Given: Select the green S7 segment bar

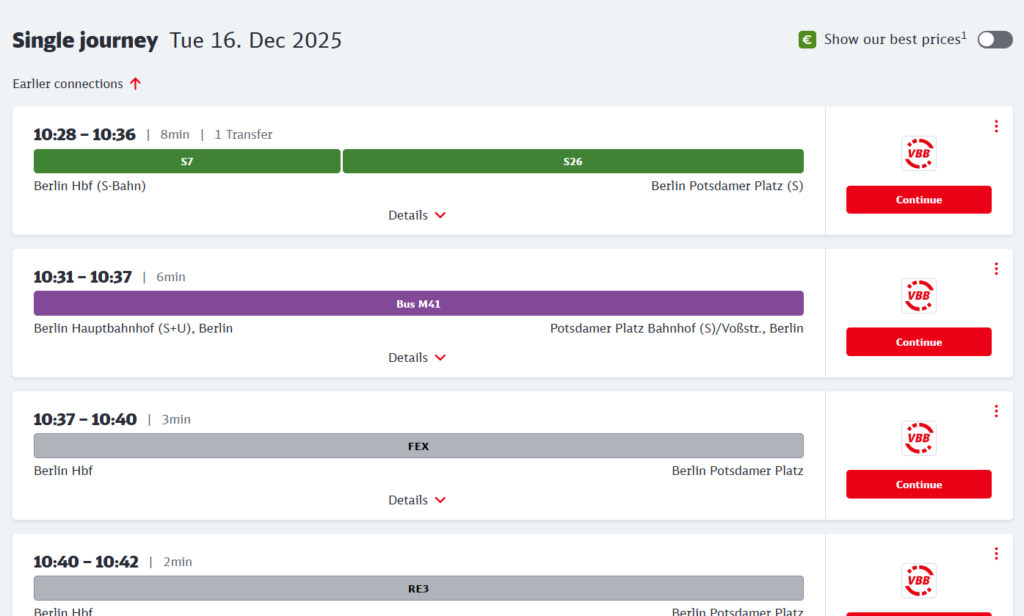Looking at the screenshot, I should coord(187,161).
